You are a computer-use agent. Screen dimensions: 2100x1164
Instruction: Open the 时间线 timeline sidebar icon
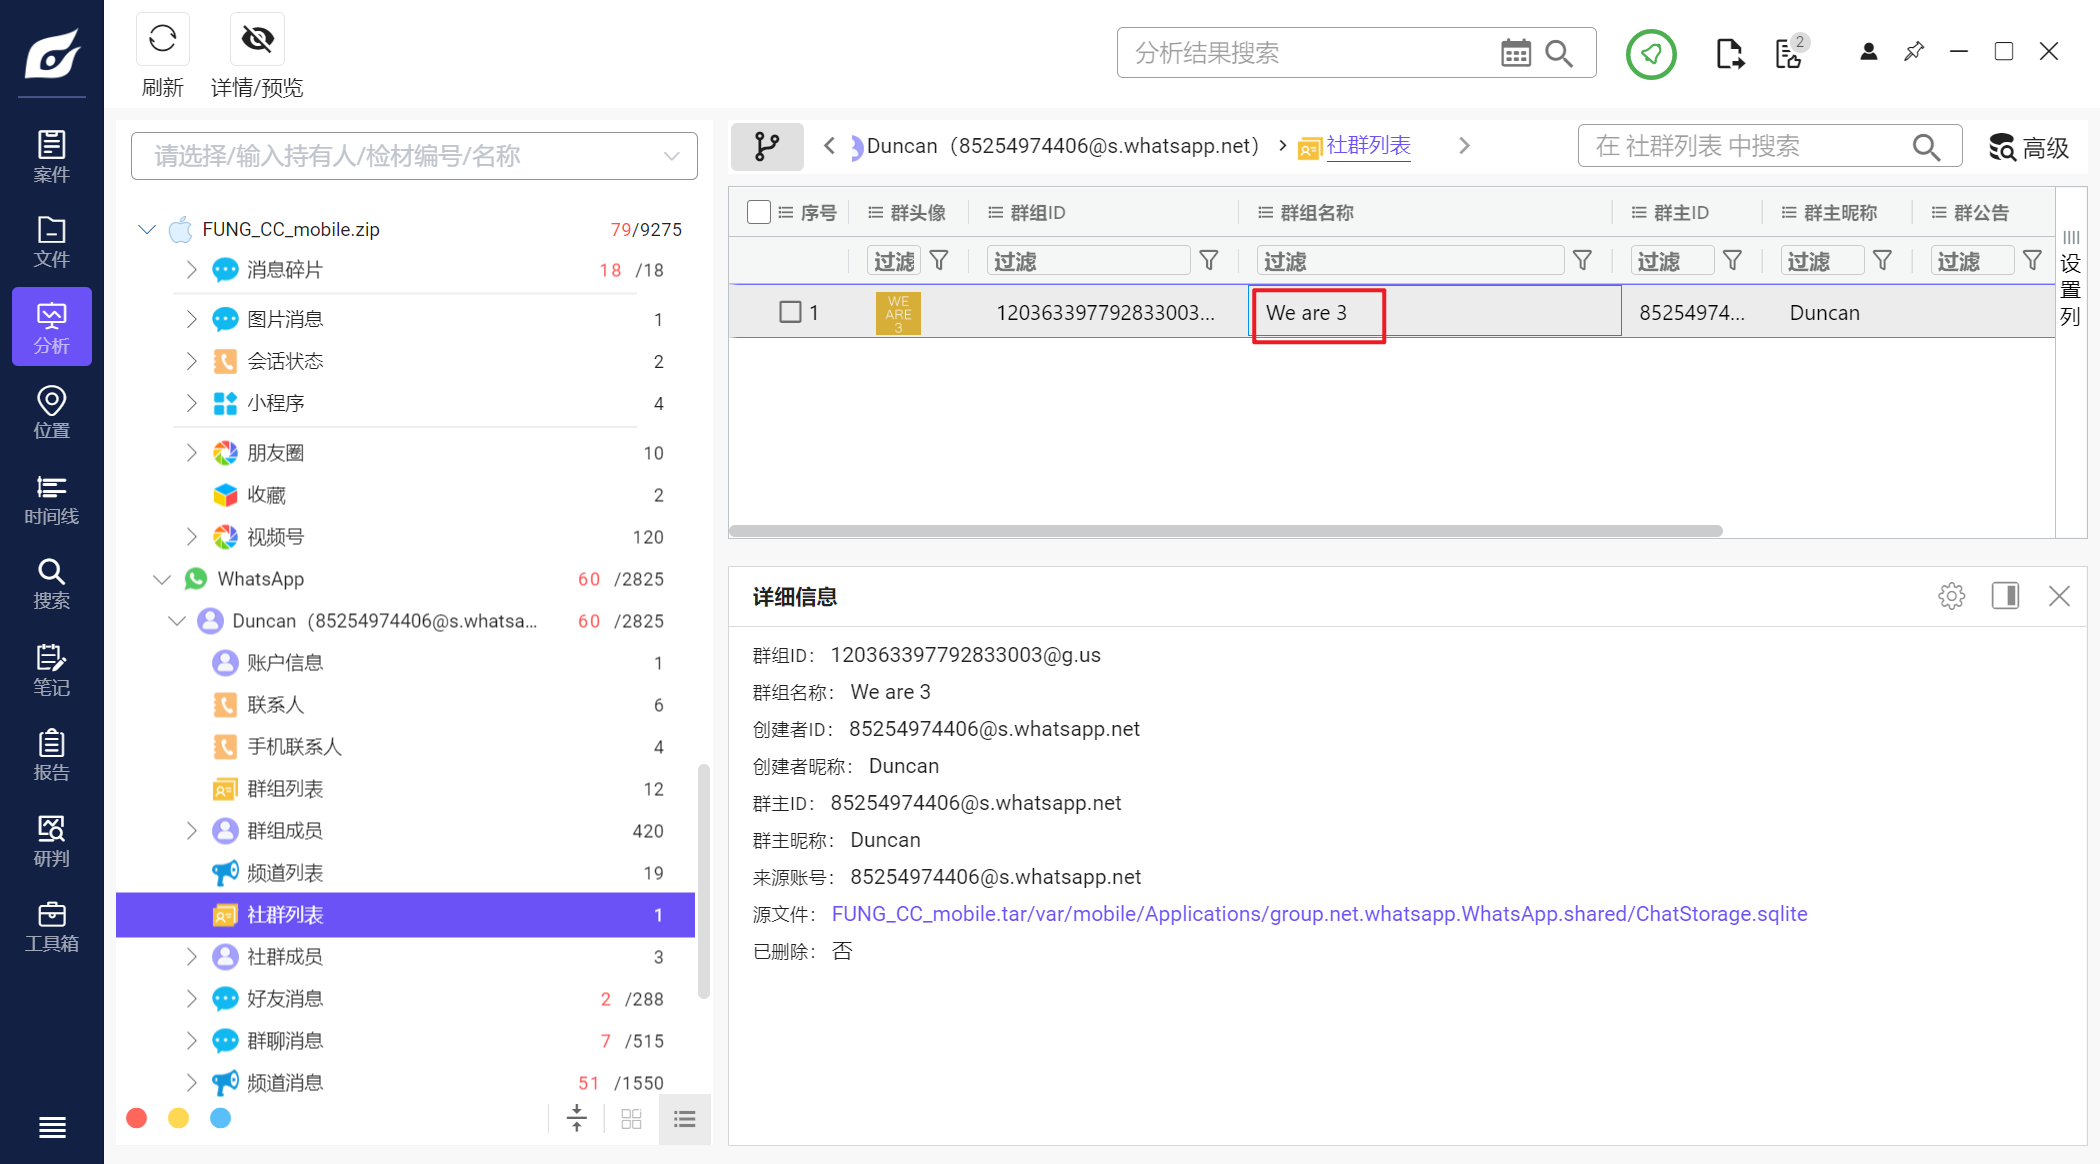coord(51,499)
